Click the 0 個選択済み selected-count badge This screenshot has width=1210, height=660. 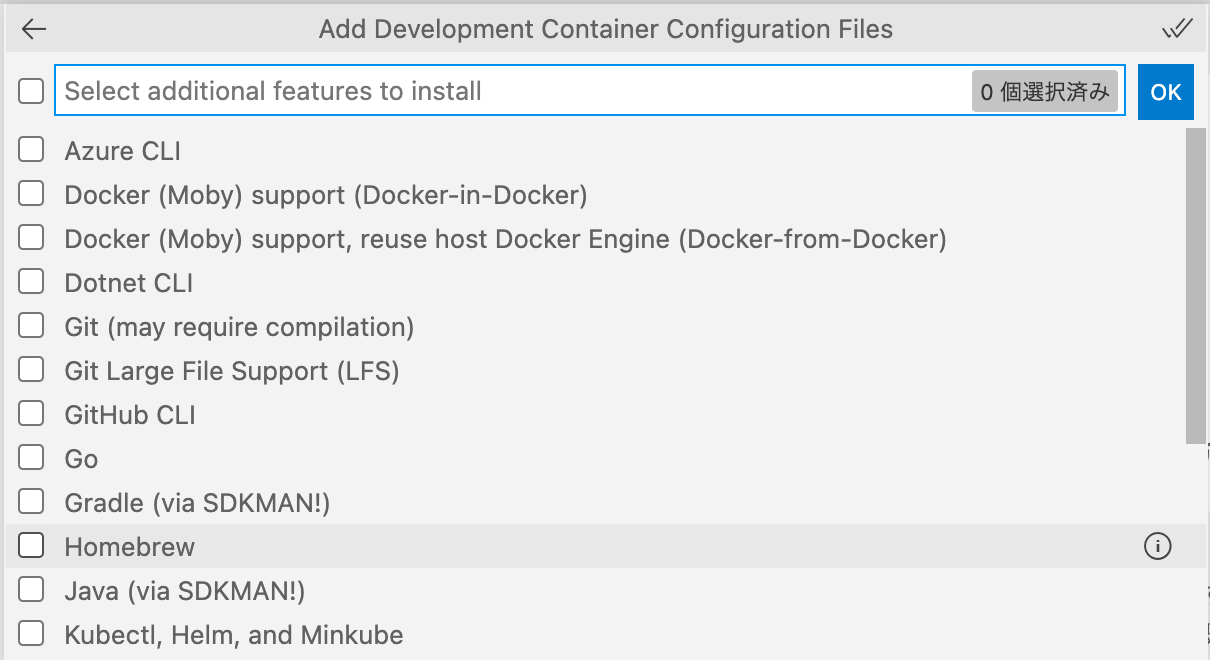[1044, 92]
